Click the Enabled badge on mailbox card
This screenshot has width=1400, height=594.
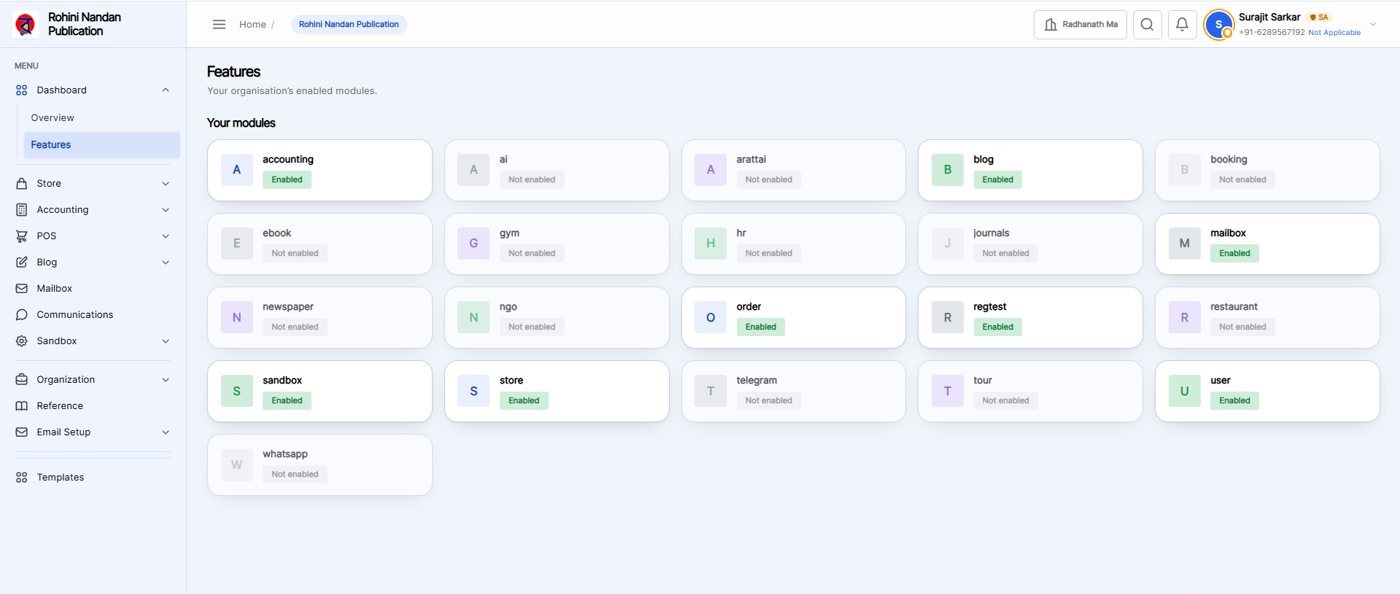pos(1234,253)
